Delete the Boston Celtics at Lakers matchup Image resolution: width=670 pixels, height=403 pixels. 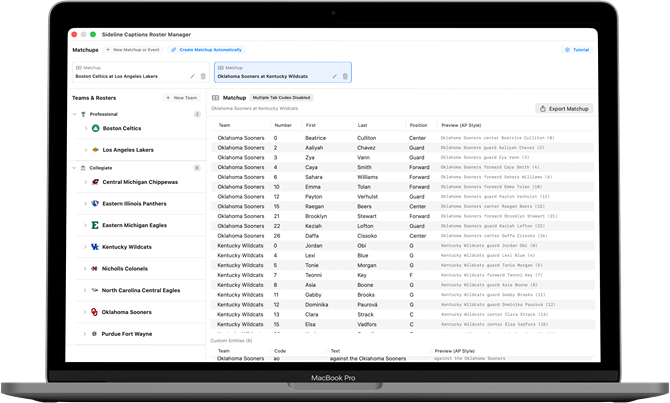click(202, 76)
